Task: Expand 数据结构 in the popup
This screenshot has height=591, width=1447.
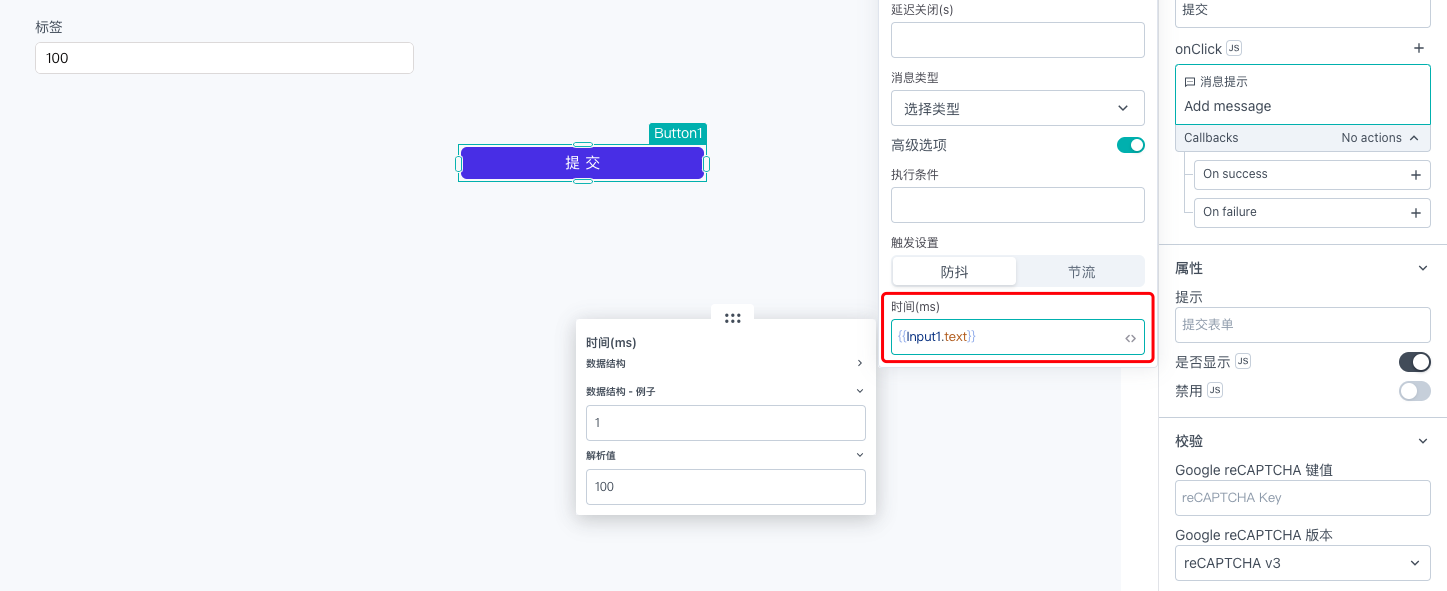Action: click(860, 363)
